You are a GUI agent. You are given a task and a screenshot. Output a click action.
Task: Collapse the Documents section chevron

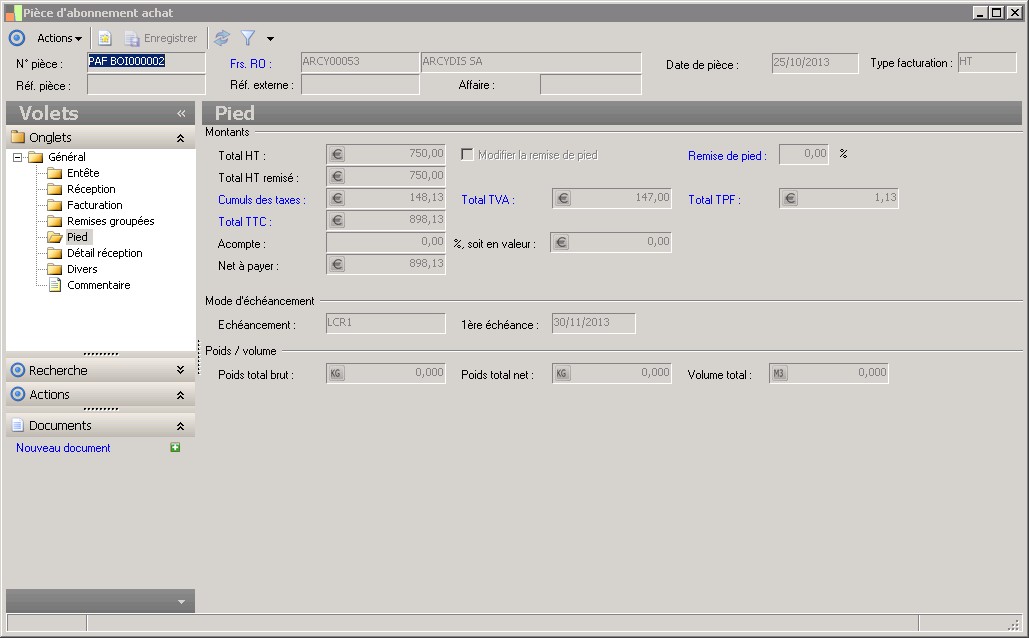pos(180,426)
